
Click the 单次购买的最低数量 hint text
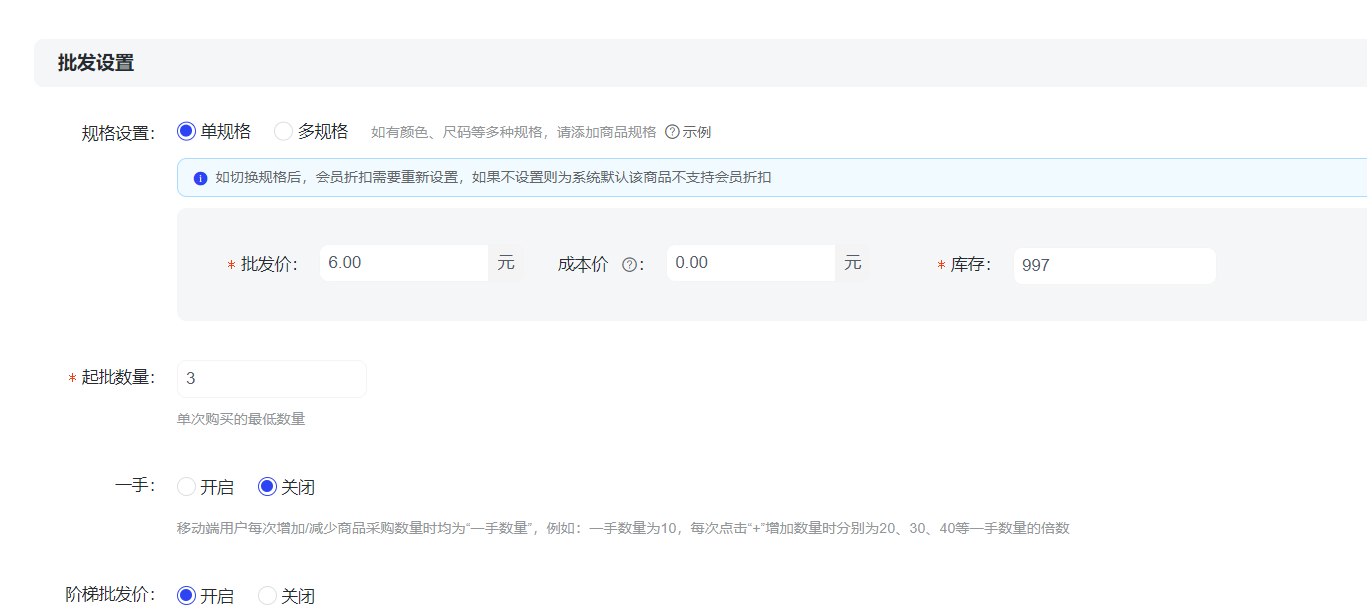[241, 419]
